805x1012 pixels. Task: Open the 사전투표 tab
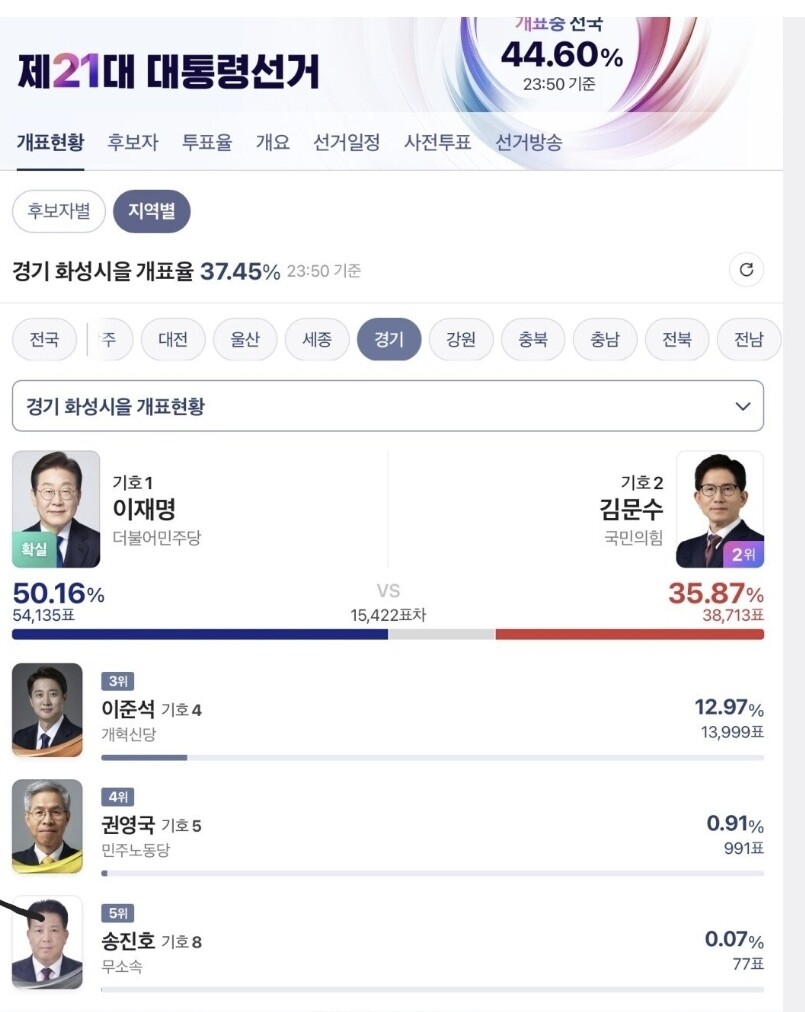[x=437, y=142]
